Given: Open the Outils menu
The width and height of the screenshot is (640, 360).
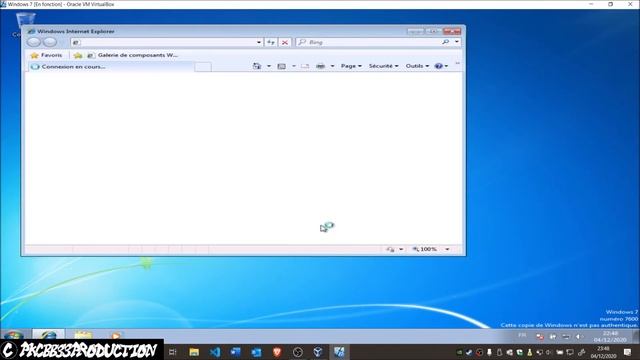Looking at the screenshot, I should [x=417, y=66].
